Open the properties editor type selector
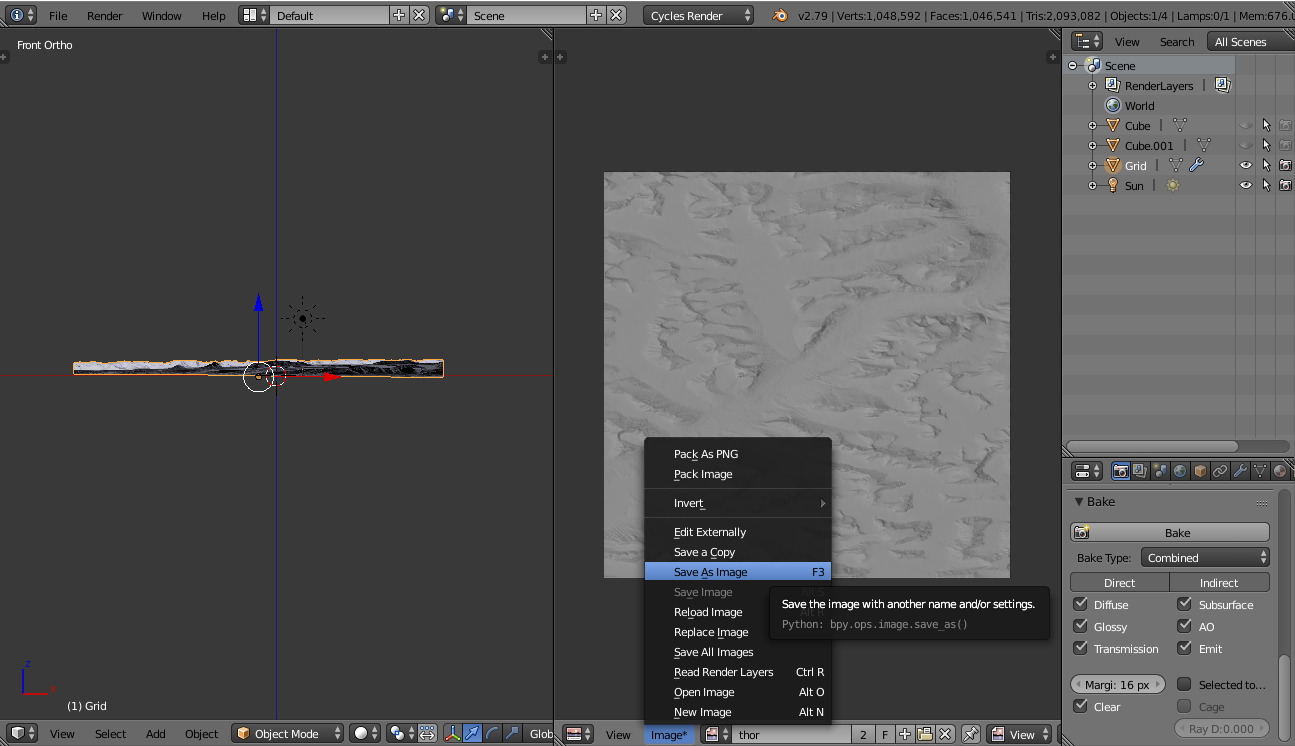Screen dimensions: 1295x746 1087,471
